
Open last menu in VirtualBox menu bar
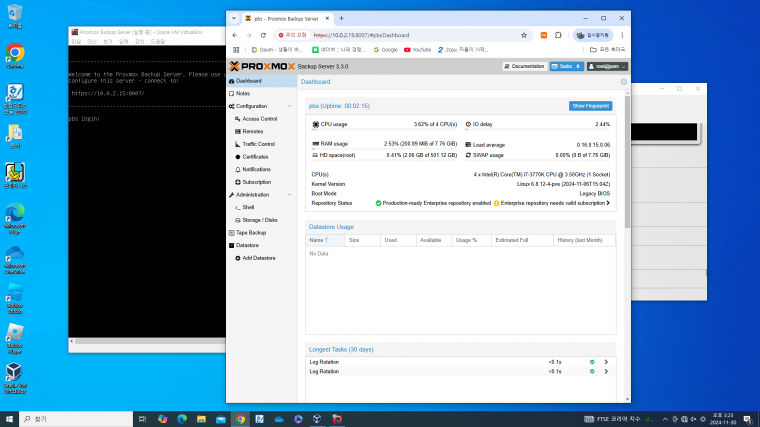(x=158, y=42)
